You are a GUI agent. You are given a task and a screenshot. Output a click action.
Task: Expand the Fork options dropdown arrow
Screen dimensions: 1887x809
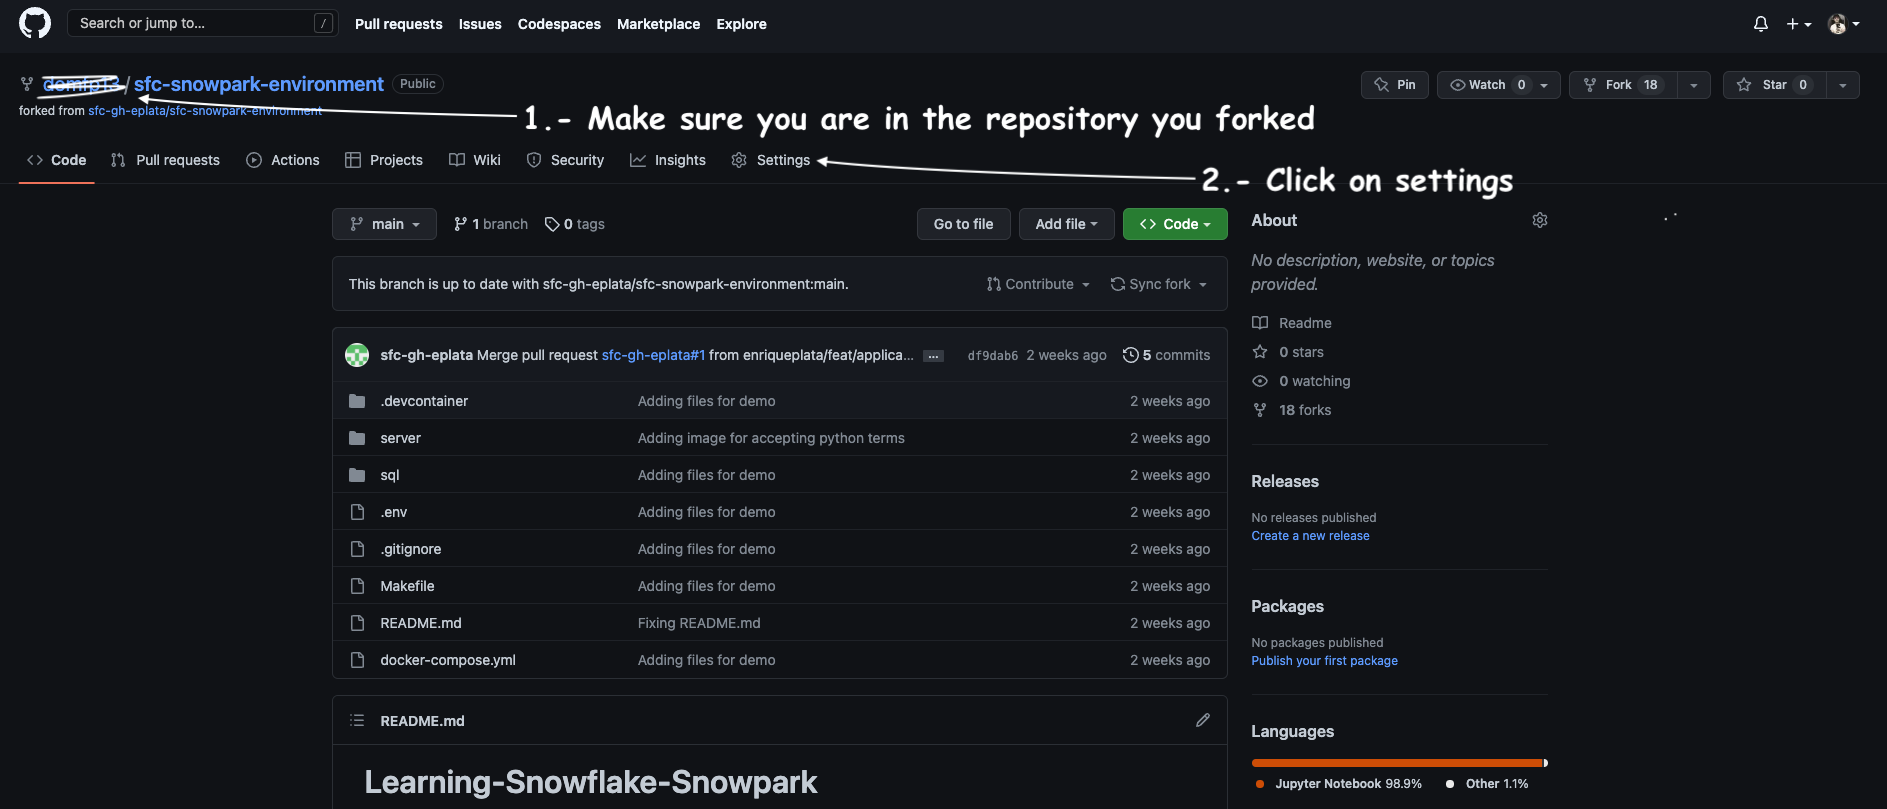(x=1694, y=85)
